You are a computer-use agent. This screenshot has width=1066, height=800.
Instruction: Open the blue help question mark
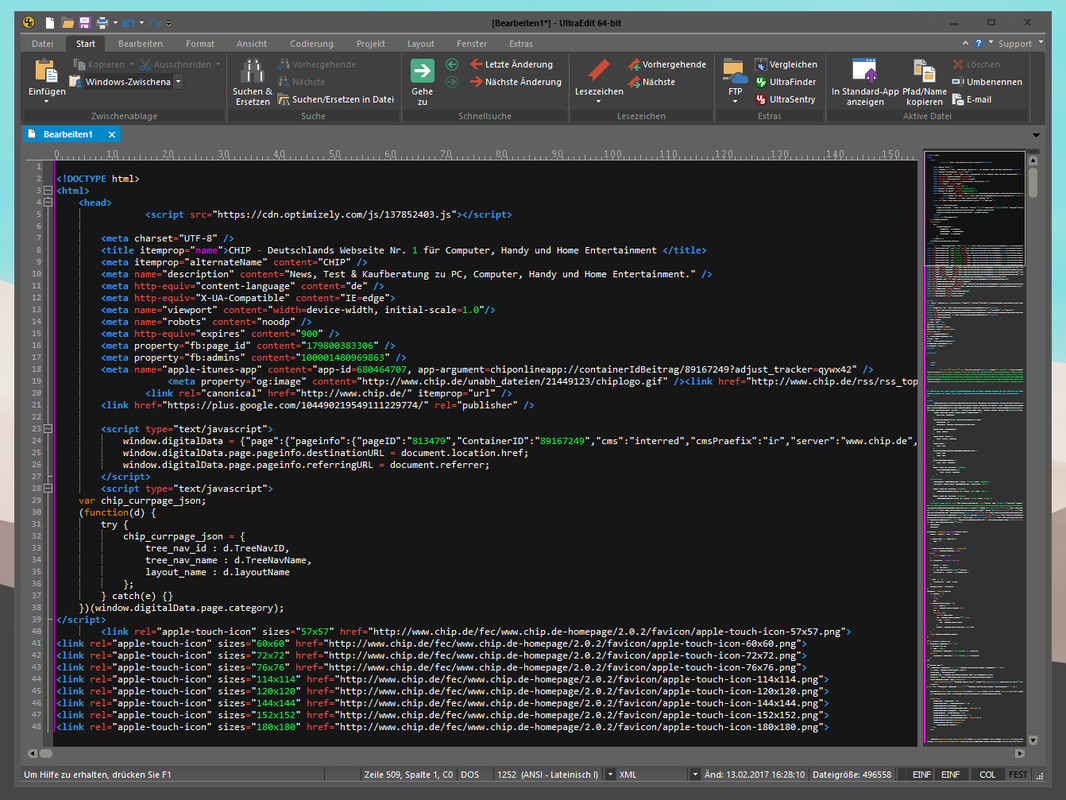tap(978, 43)
